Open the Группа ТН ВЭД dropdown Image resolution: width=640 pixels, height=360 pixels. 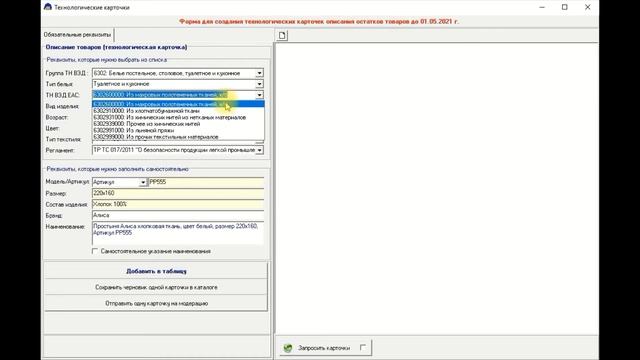pyautogui.click(x=259, y=73)
